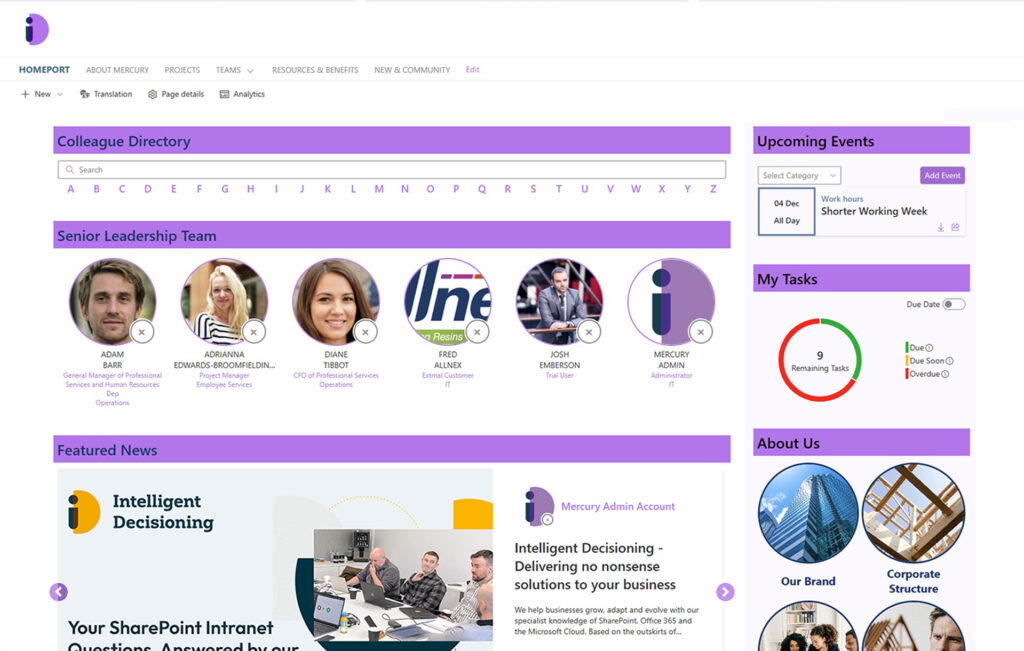Click the 'Project Manager' job title text
This screenshot has height=651, width=1024.
tap(224, 375)
